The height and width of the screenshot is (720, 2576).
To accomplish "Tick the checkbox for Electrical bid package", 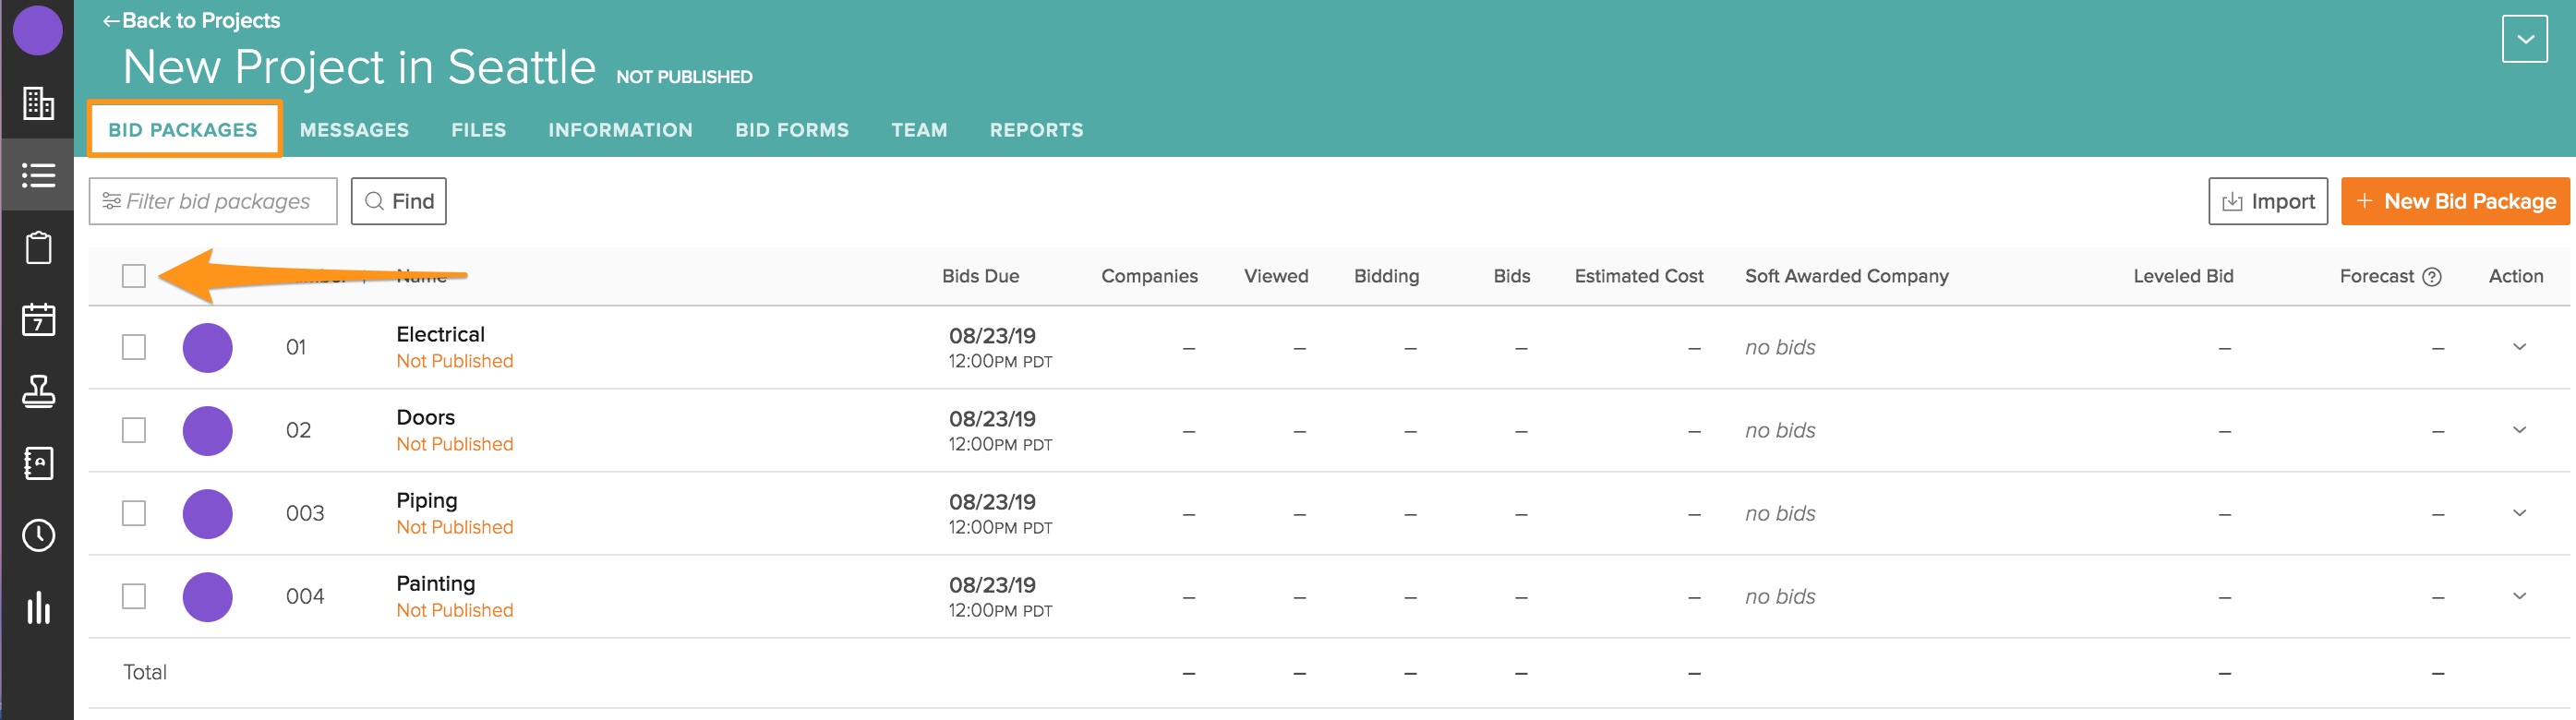I will pyautogui.click(x=134, y=347).
